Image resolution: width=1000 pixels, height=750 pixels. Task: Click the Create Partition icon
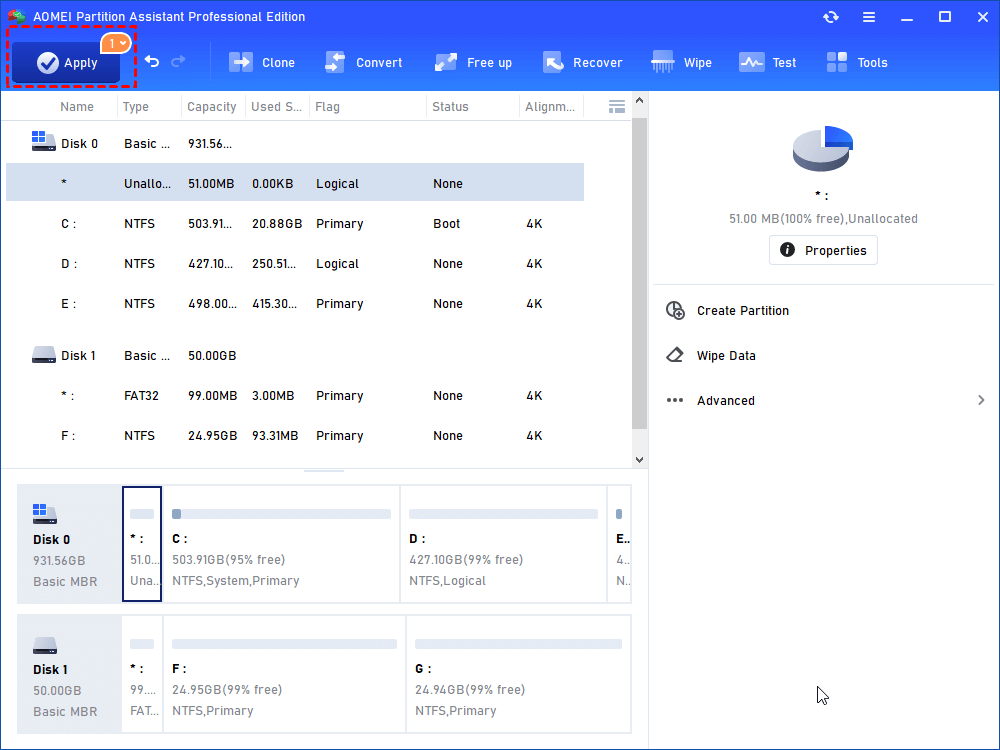coord(675,311)
